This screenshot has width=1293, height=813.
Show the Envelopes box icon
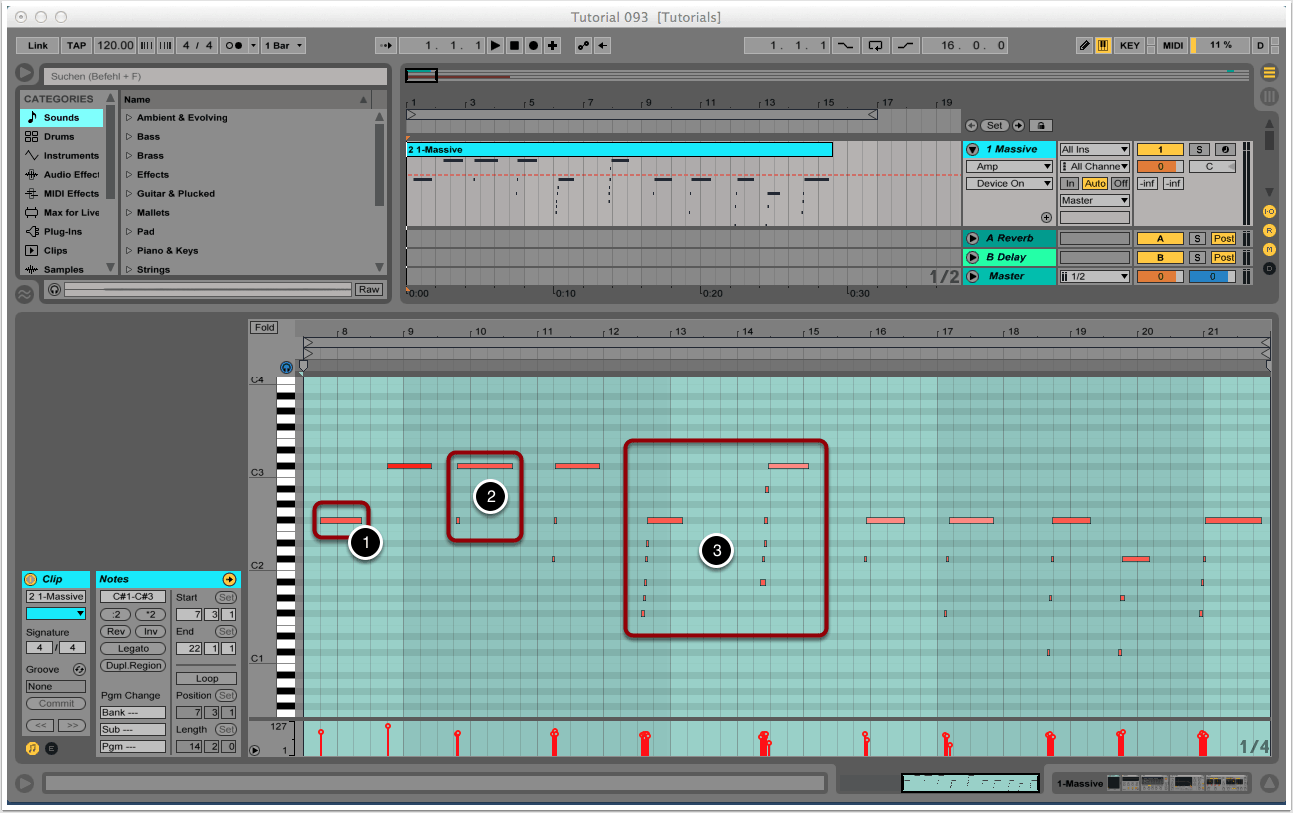[52, 747]
